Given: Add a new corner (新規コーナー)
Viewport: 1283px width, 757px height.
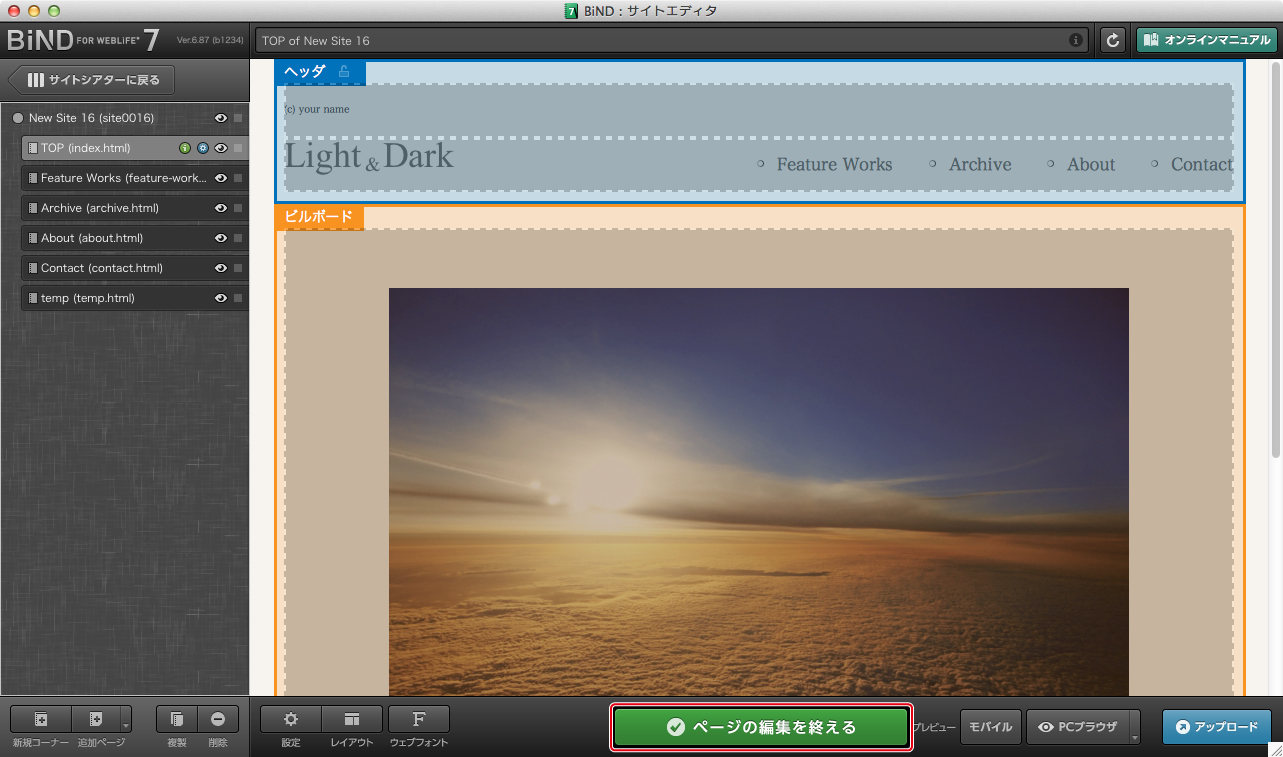Looking at the screenshot, I should (41, 719).
